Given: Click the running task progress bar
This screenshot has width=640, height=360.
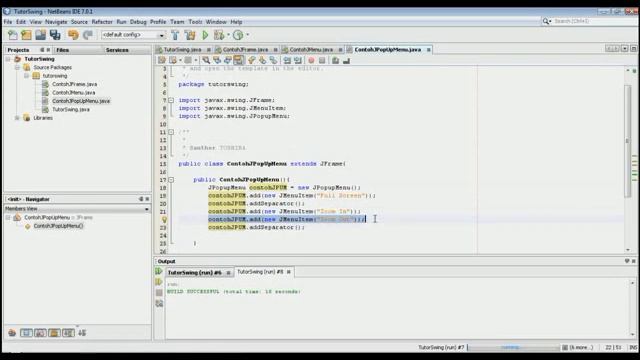Looking at the screenshot, I should [513, 347].
